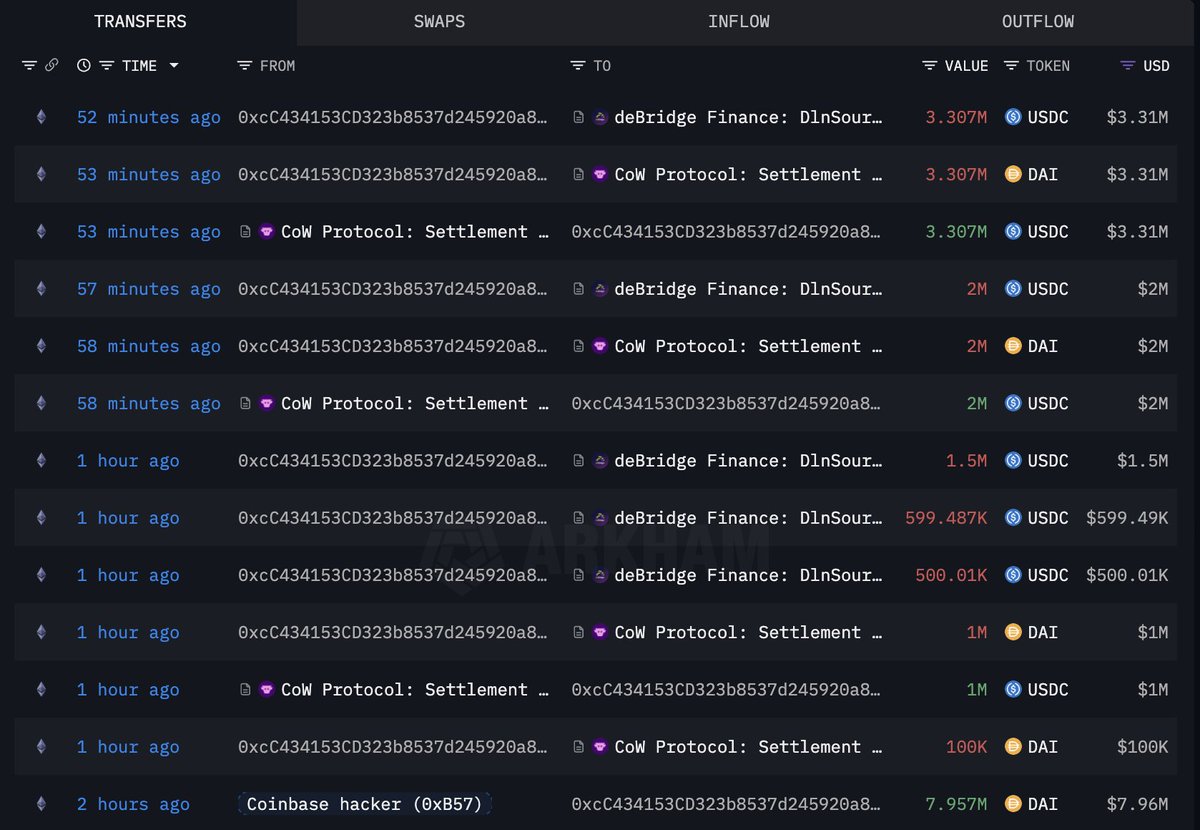Click the $100K USD amount

pos(1143,747)
